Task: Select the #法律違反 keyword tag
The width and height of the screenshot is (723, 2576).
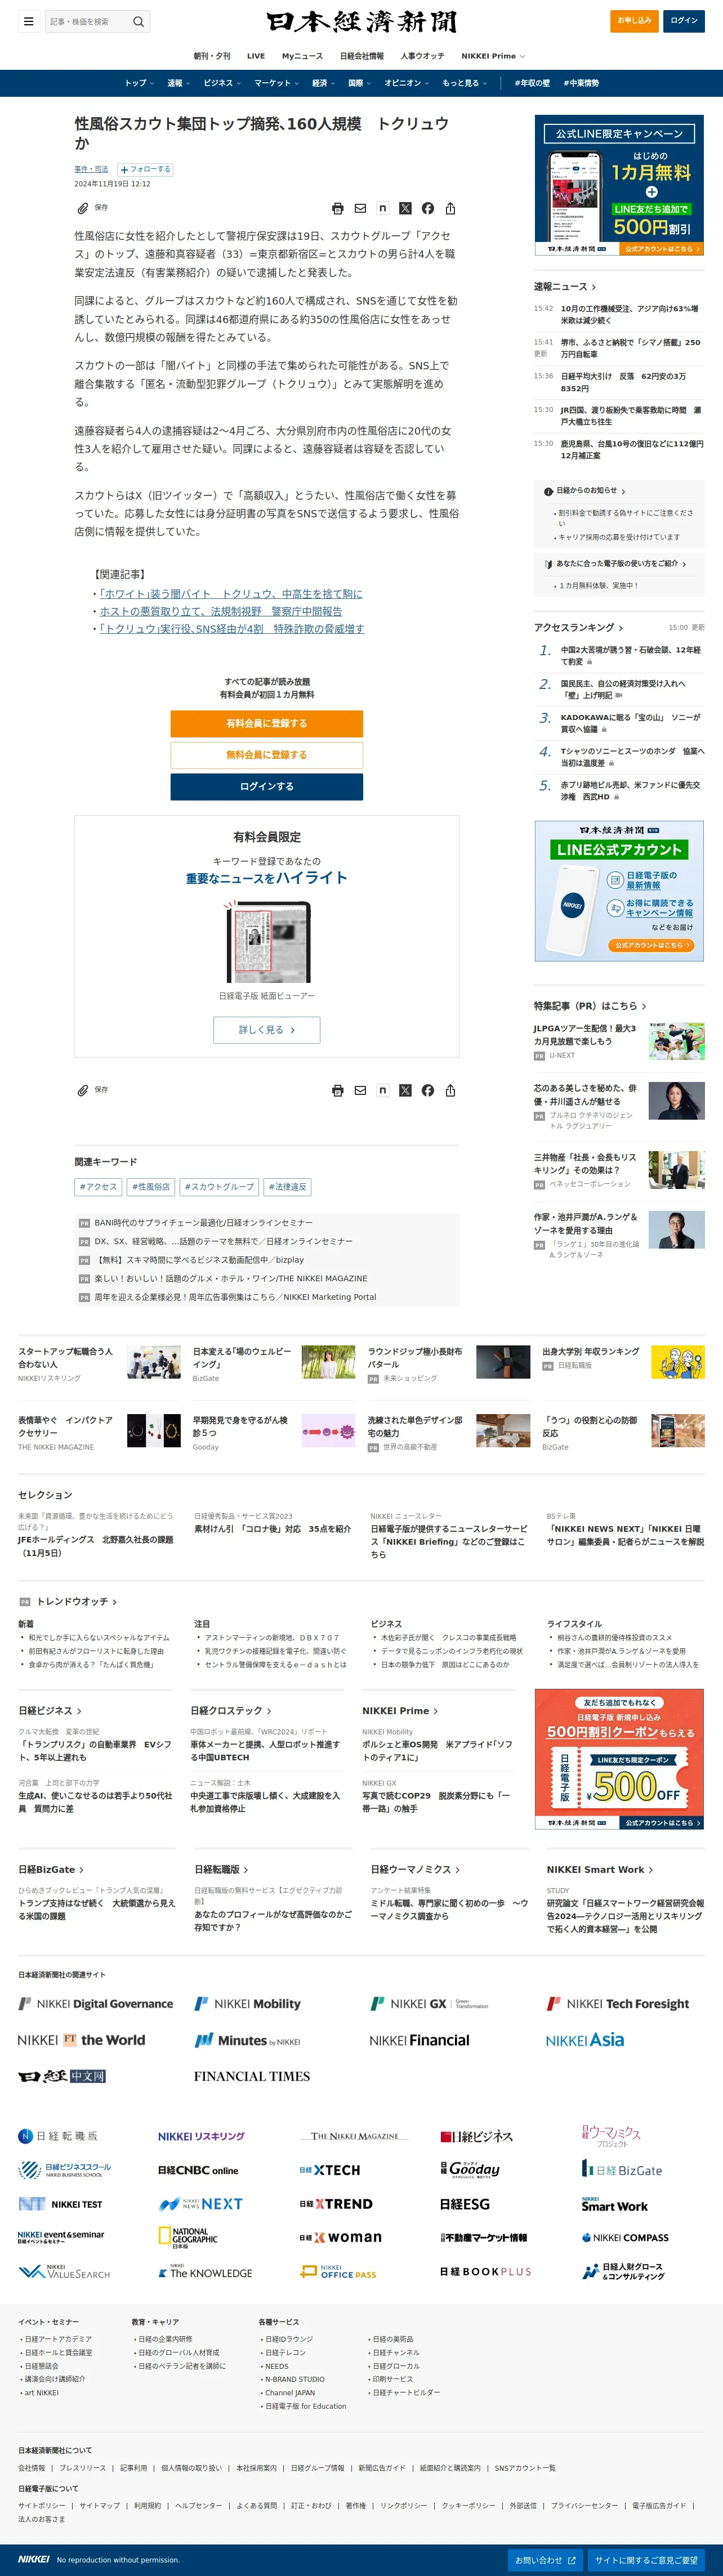Action: [x=288, y=1187]
